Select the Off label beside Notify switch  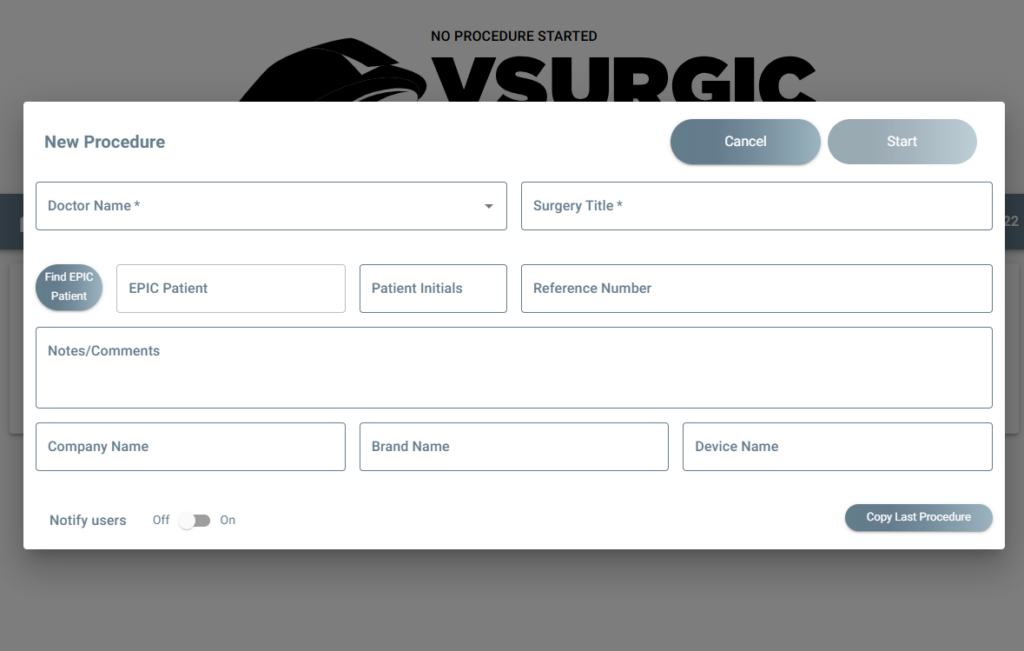[x=161, y=520]
